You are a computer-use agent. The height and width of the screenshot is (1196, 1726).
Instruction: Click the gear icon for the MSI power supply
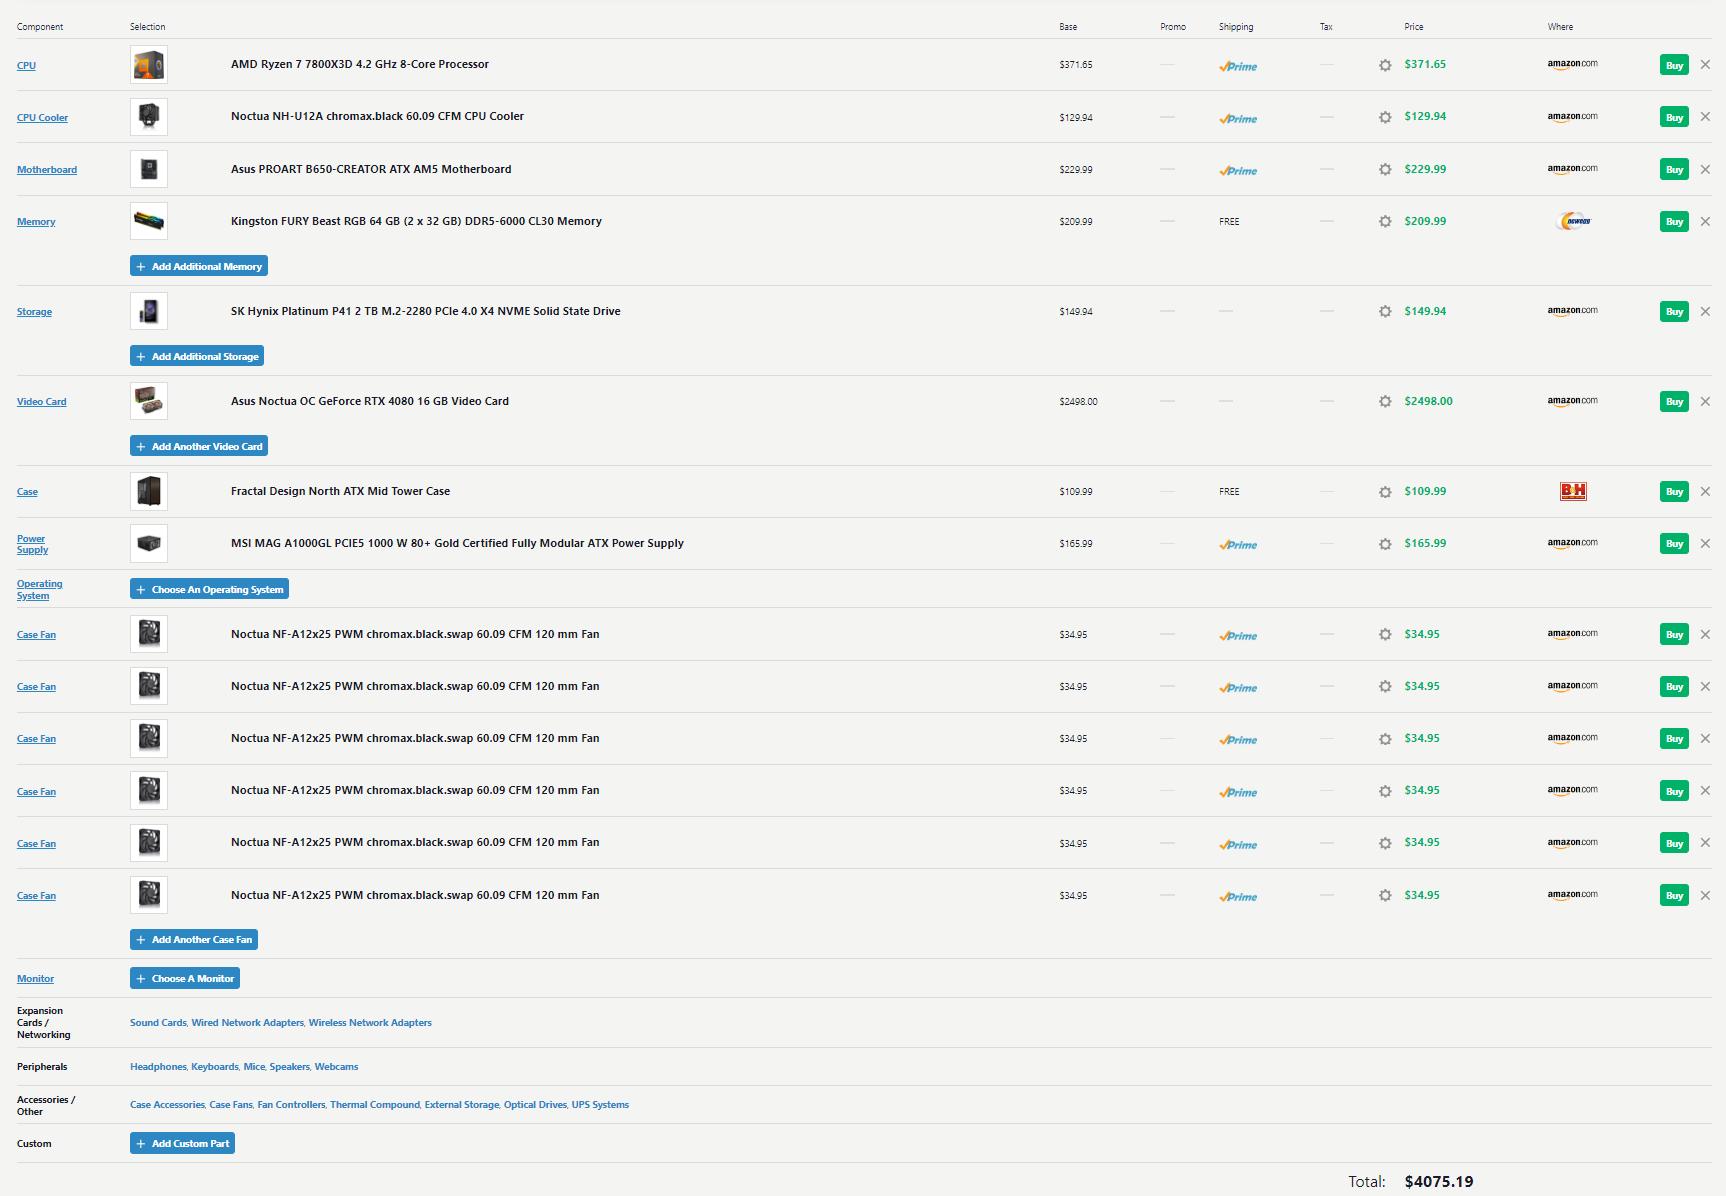(x=1385, y=544)
